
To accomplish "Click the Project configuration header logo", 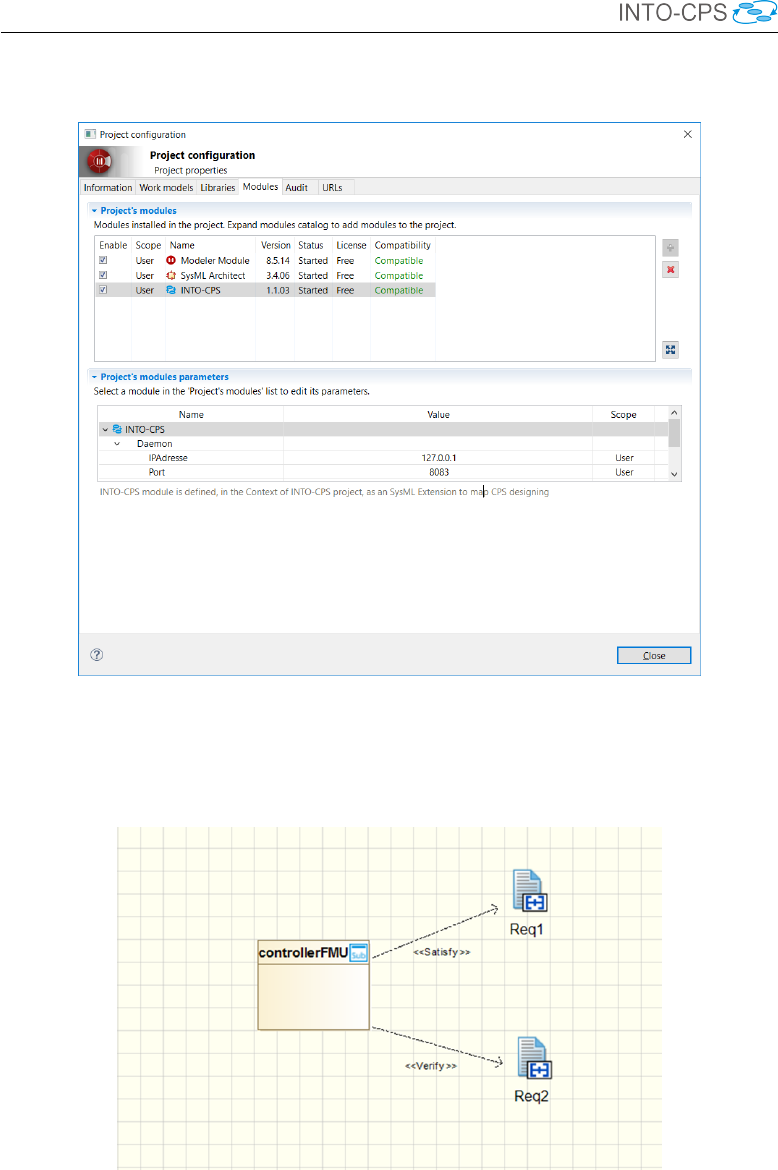I will (x=99, y=161).
